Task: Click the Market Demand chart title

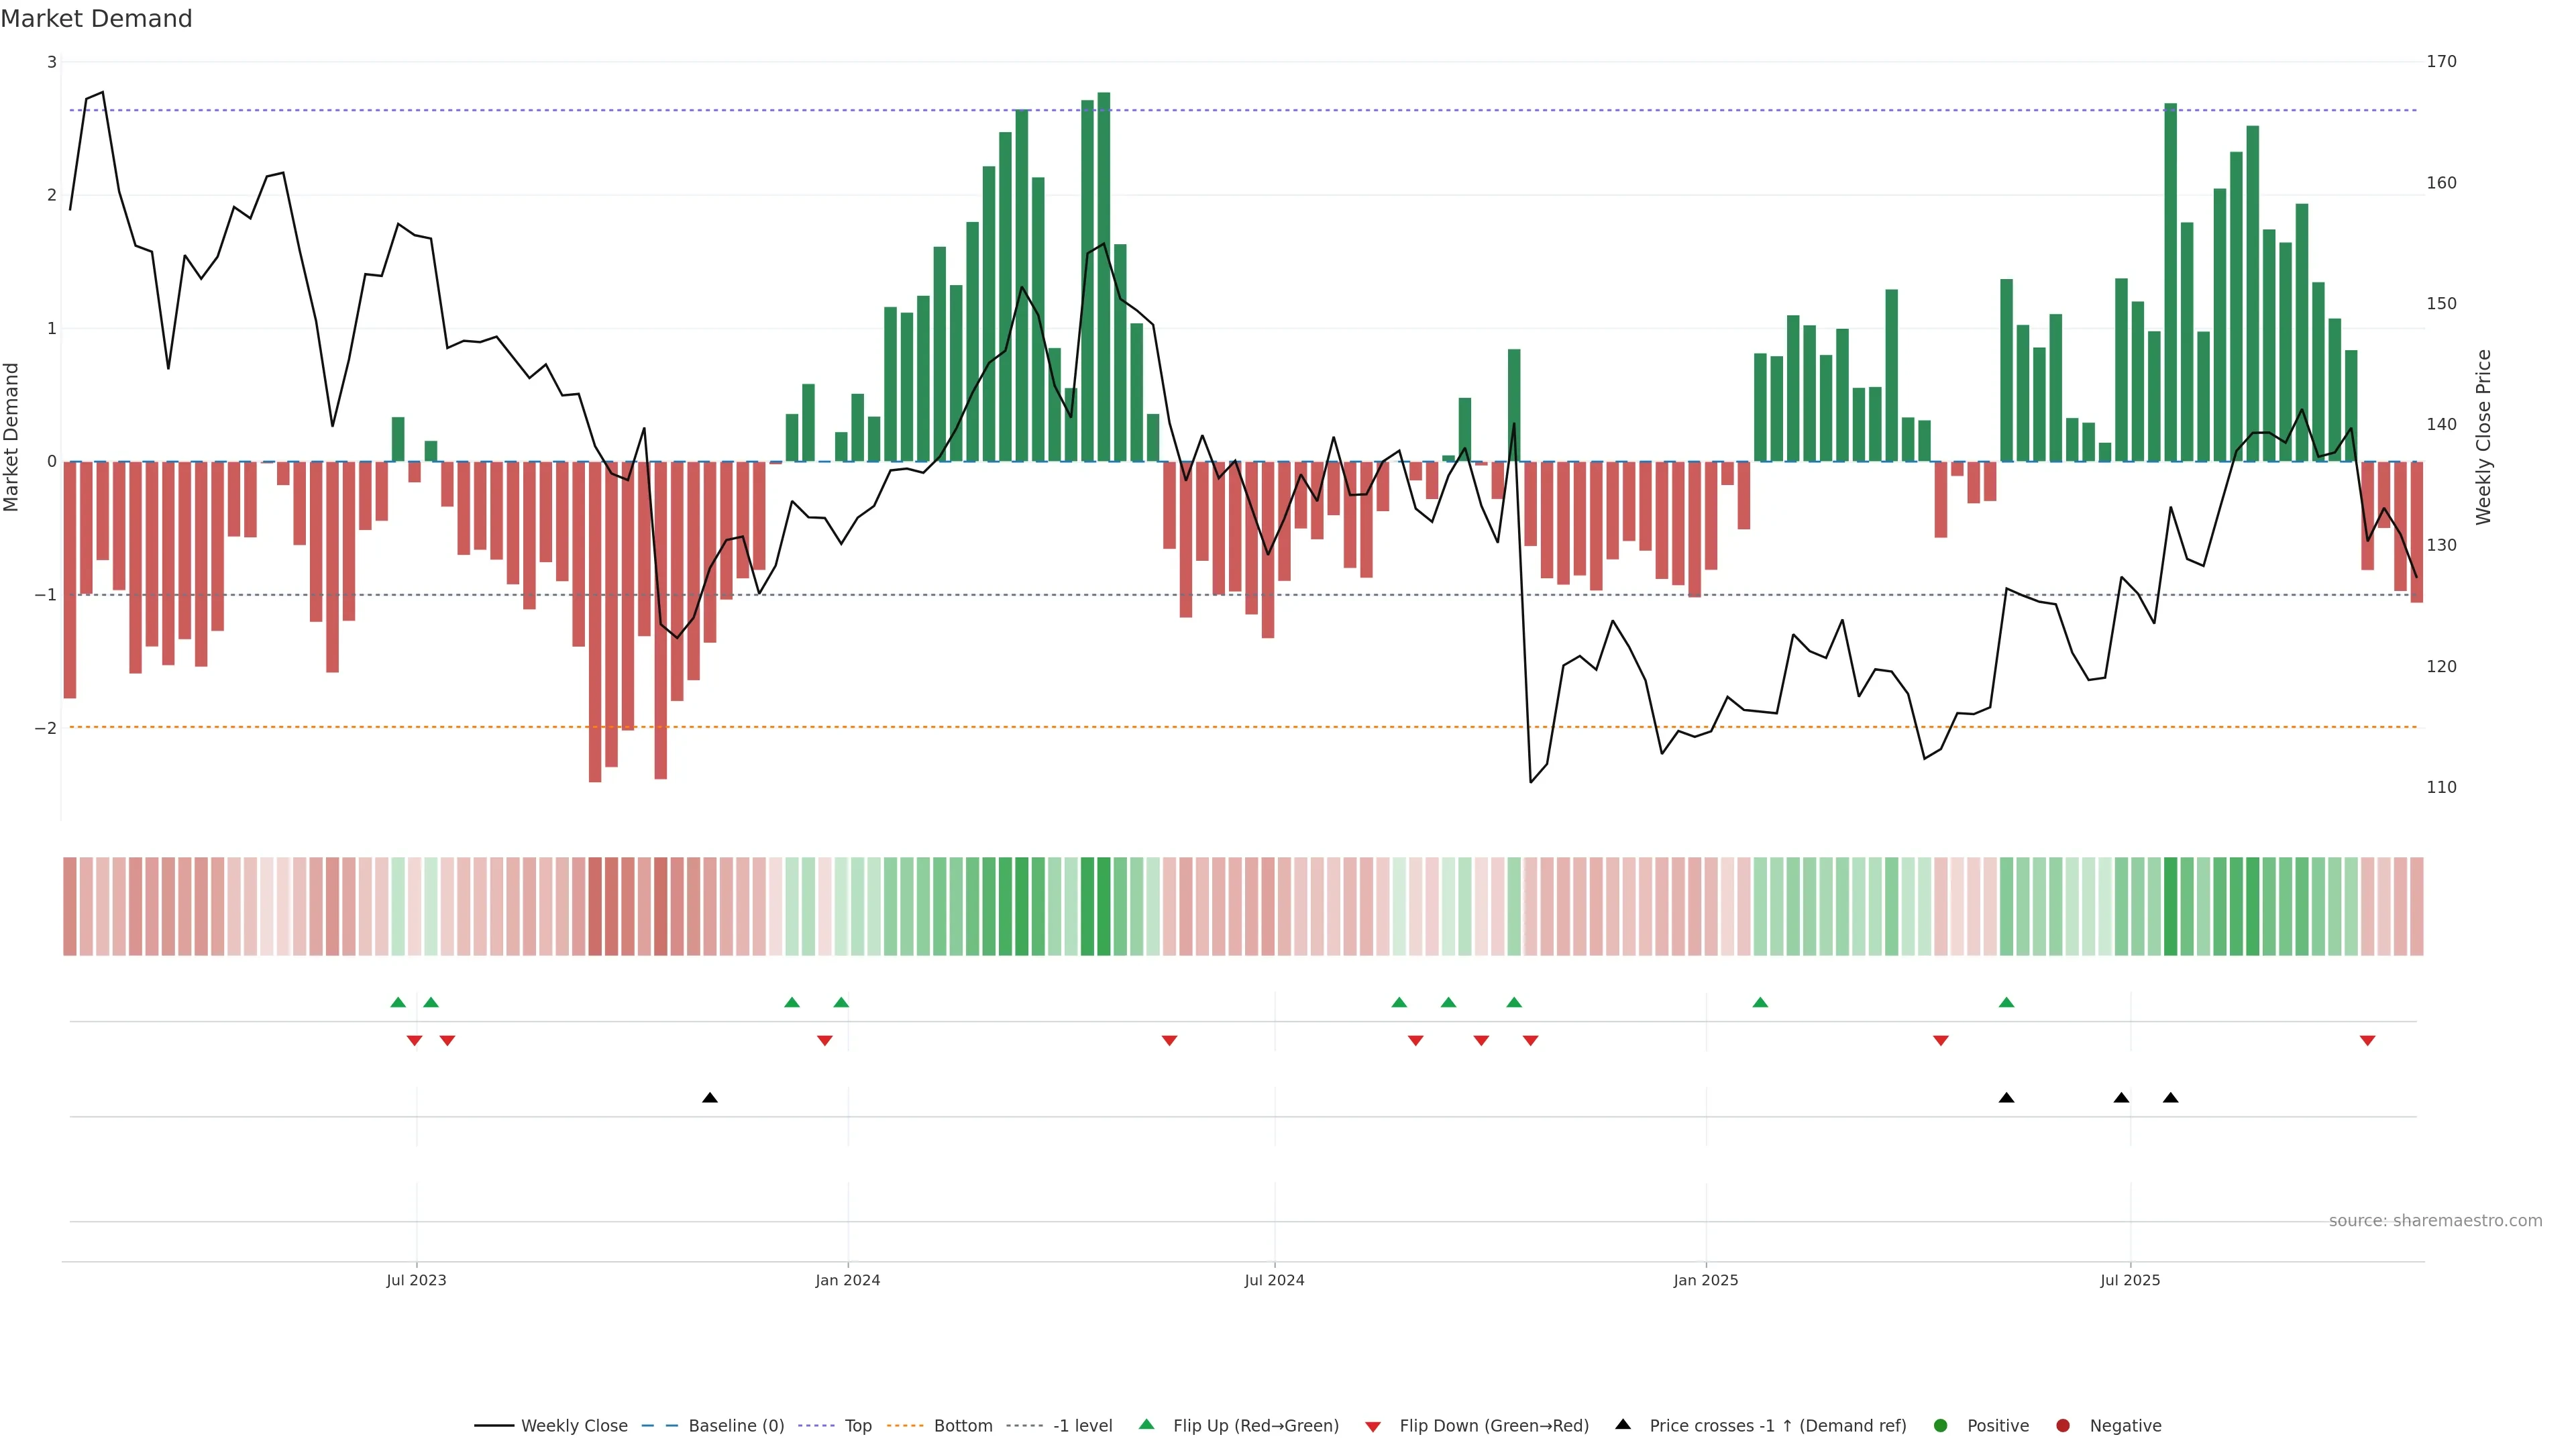Action: pos(96,19)
